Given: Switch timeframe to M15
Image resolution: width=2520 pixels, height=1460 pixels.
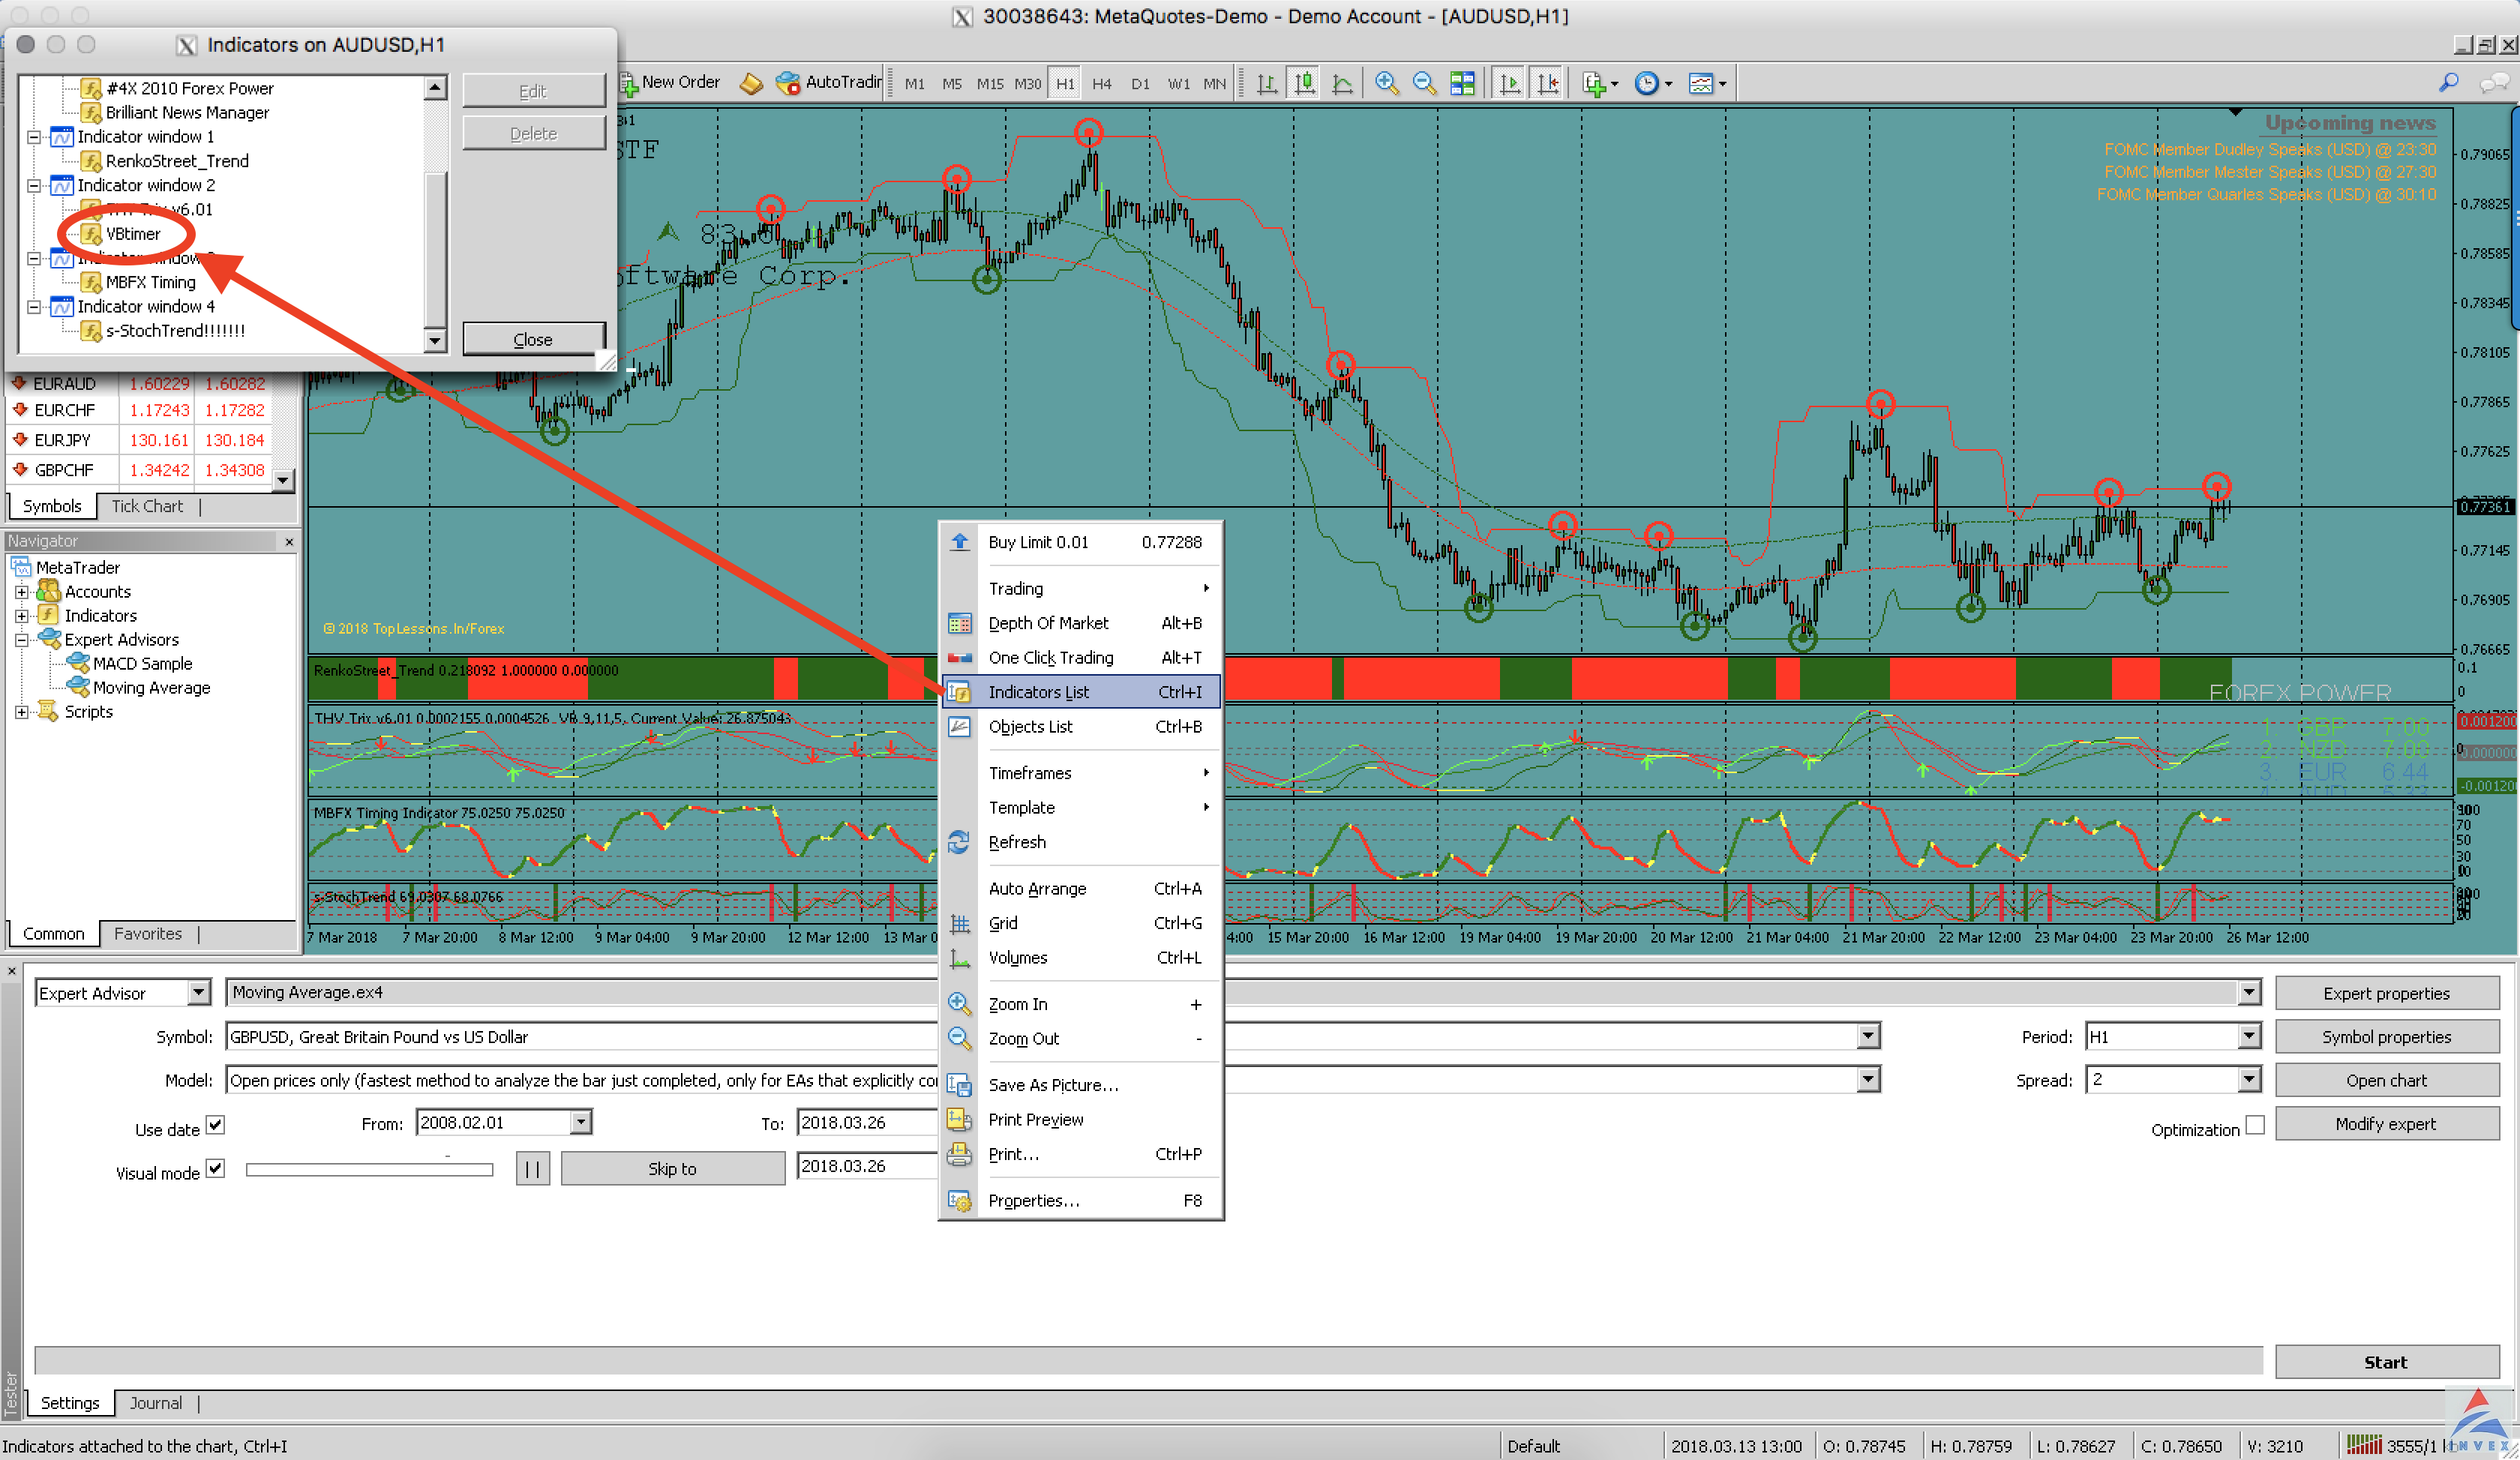Looking at the screenshot, I should pos(989,84).
